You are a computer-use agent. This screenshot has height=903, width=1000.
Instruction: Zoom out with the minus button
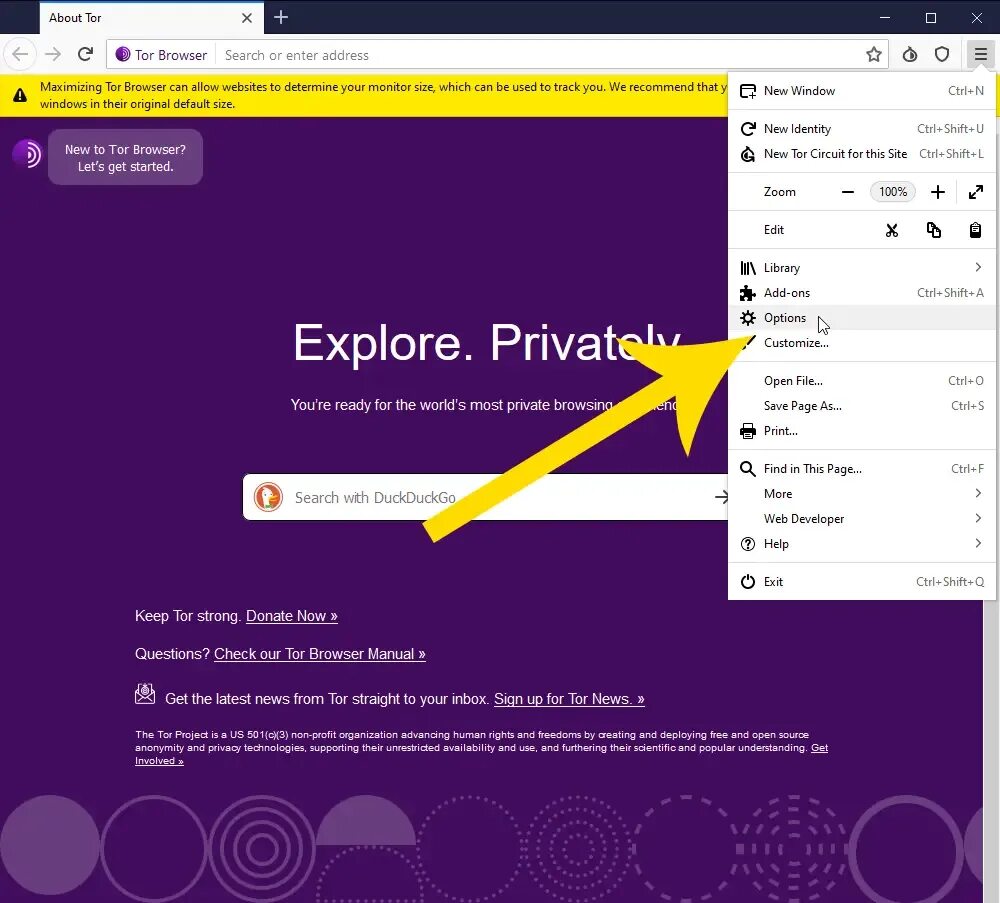pyautogui.click(x=848, y=192)
